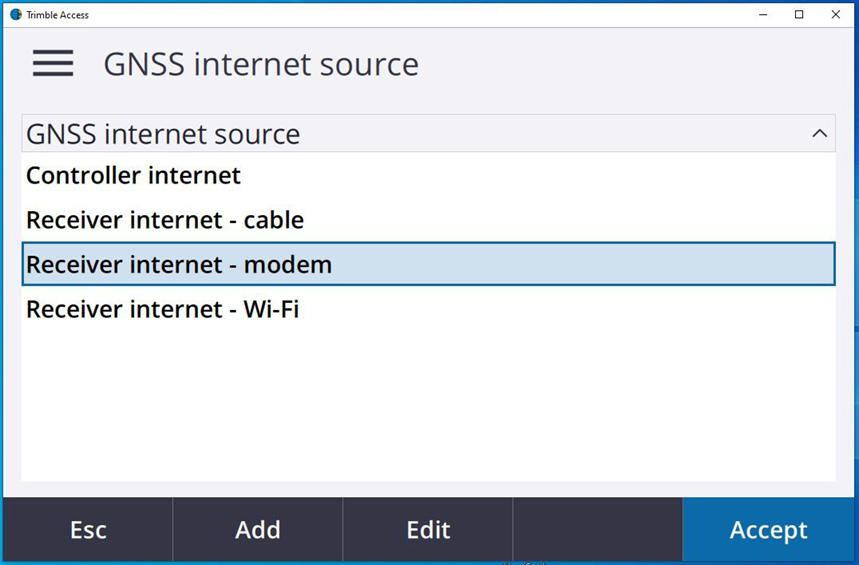Choose Receiver internet - cable option

[165, 220]
